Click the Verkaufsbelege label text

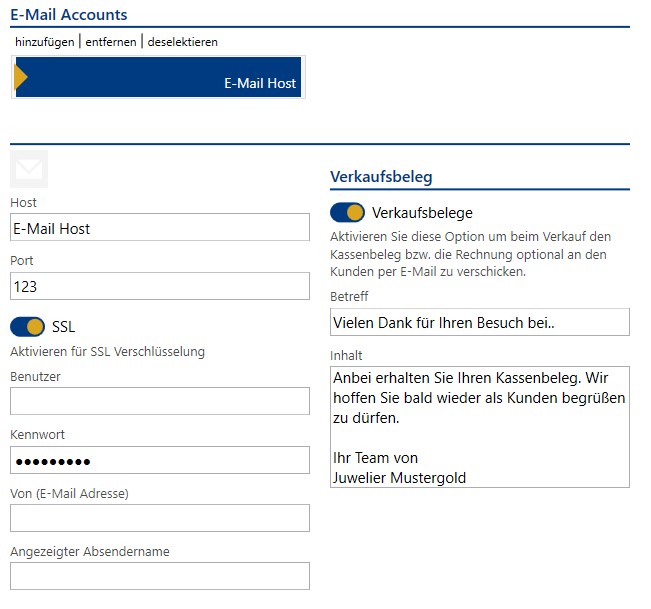tap(422, 213)
